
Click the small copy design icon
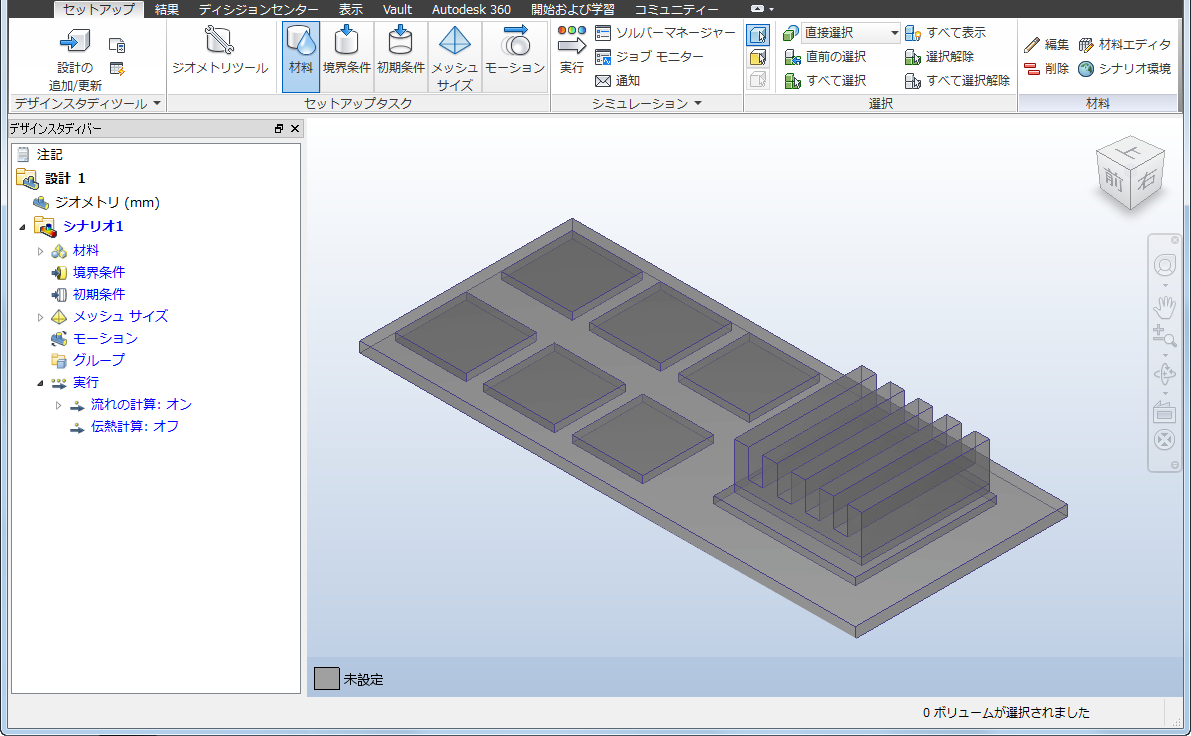tap(117, 46)
